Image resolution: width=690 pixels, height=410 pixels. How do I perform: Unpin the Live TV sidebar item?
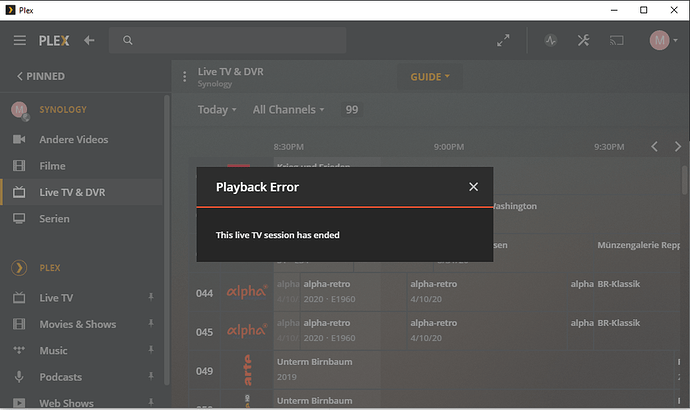pyautogui.click(x=151, y=297)
